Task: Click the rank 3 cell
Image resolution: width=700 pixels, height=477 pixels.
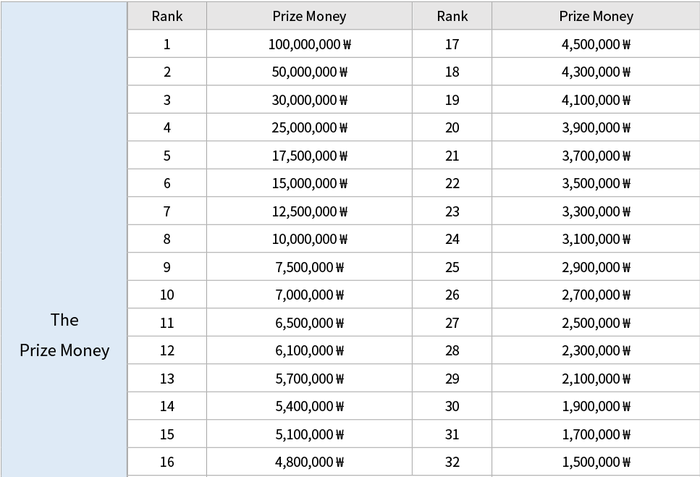Action: [167, 100]
